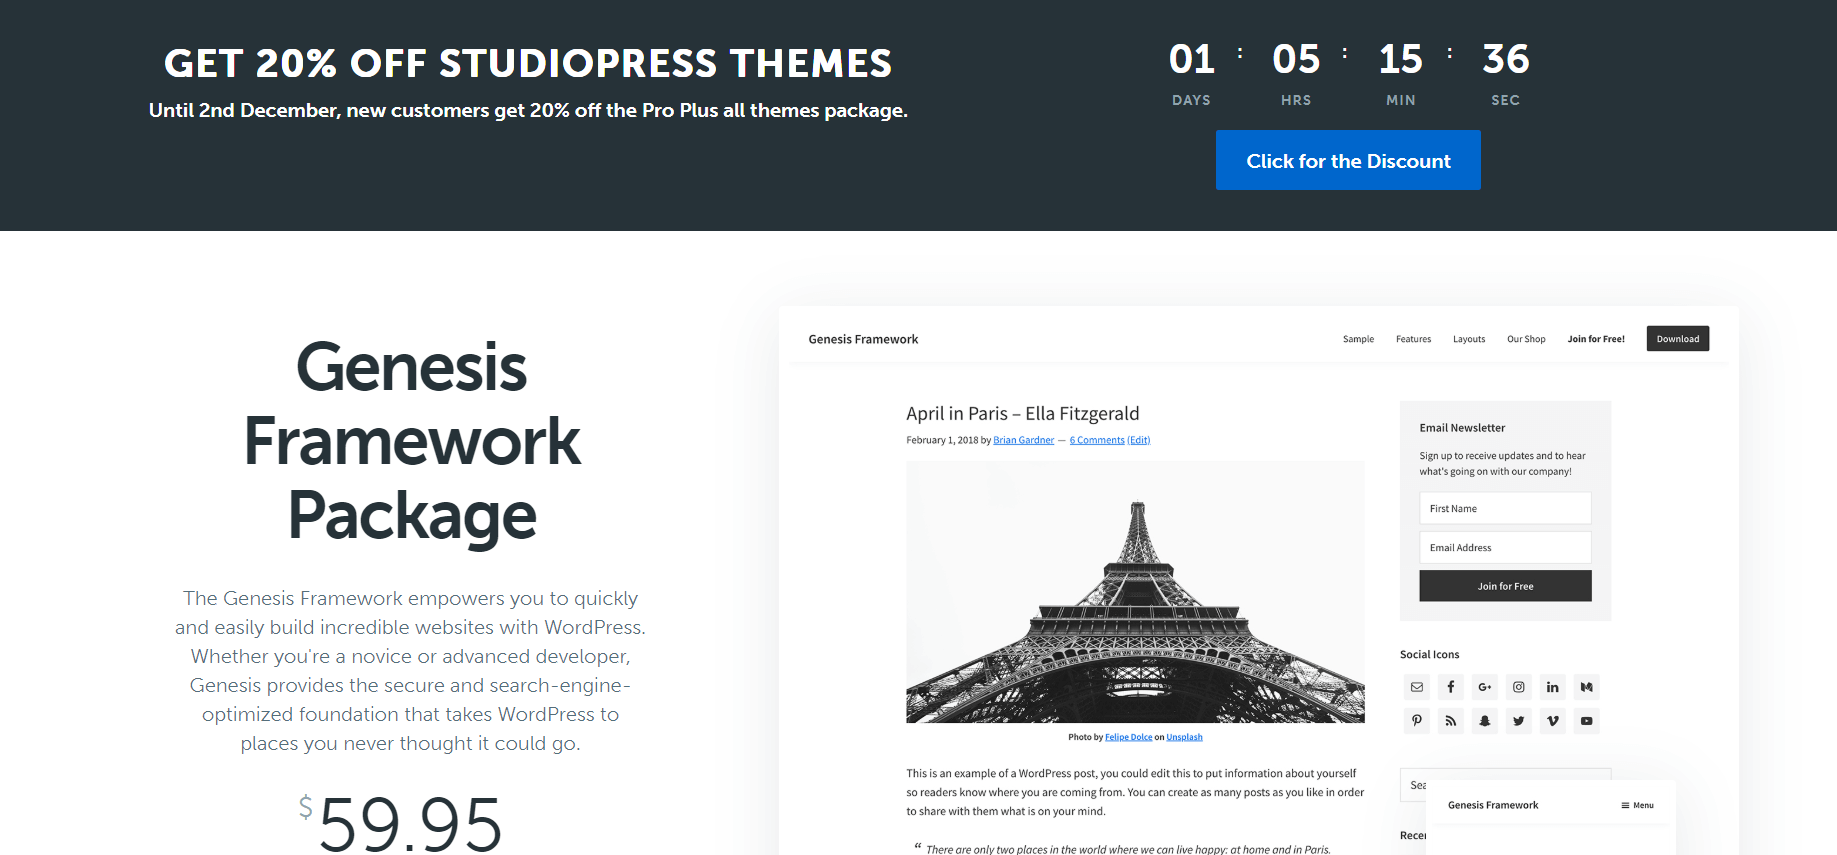
Task: Click the Eiffel Tower post image
Action: click(1135, 592)
